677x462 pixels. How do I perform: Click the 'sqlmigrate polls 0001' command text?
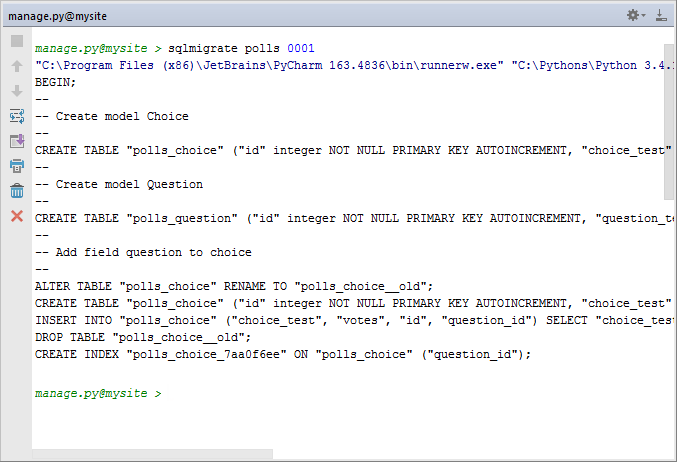pos(241,48)
